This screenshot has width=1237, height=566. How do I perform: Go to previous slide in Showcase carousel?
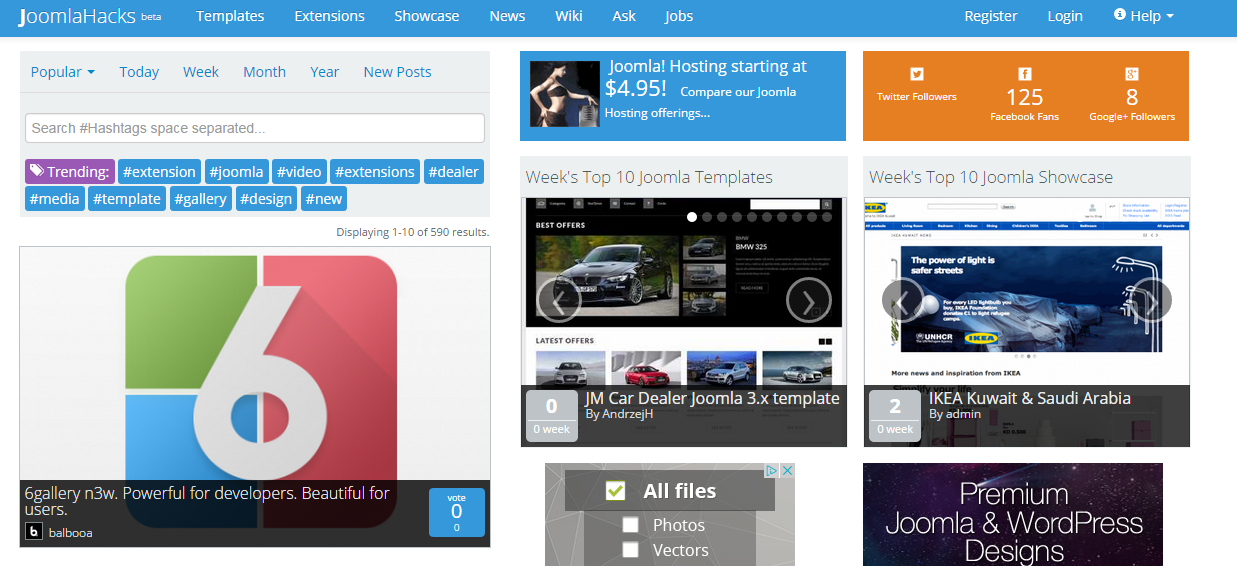[x=903, y=300]
